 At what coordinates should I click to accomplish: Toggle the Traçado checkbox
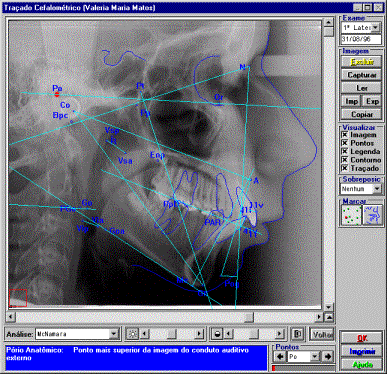pos(345,168)
